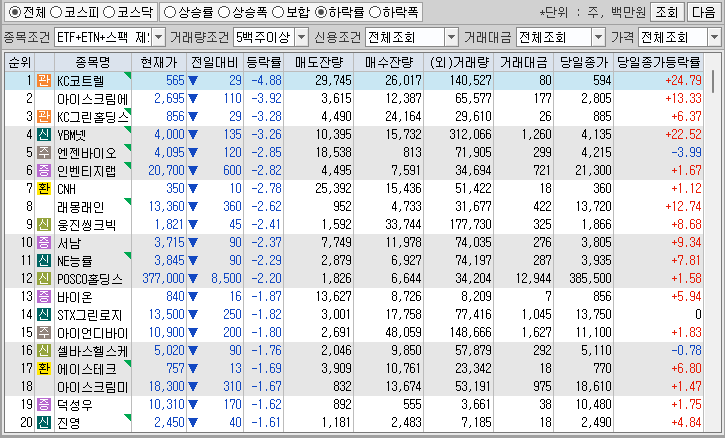Viewport: 725px width, 438px height.
Task: Select the 상승폭 radio button
Action: 224,12
